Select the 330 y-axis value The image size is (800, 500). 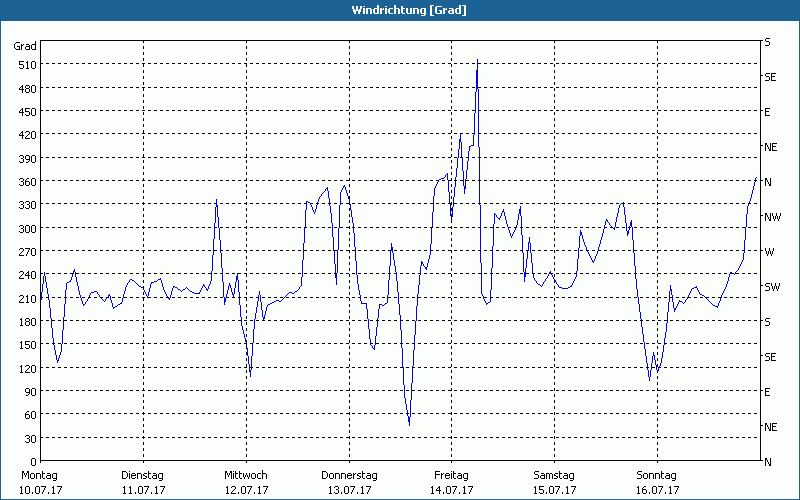click(28, 205)
